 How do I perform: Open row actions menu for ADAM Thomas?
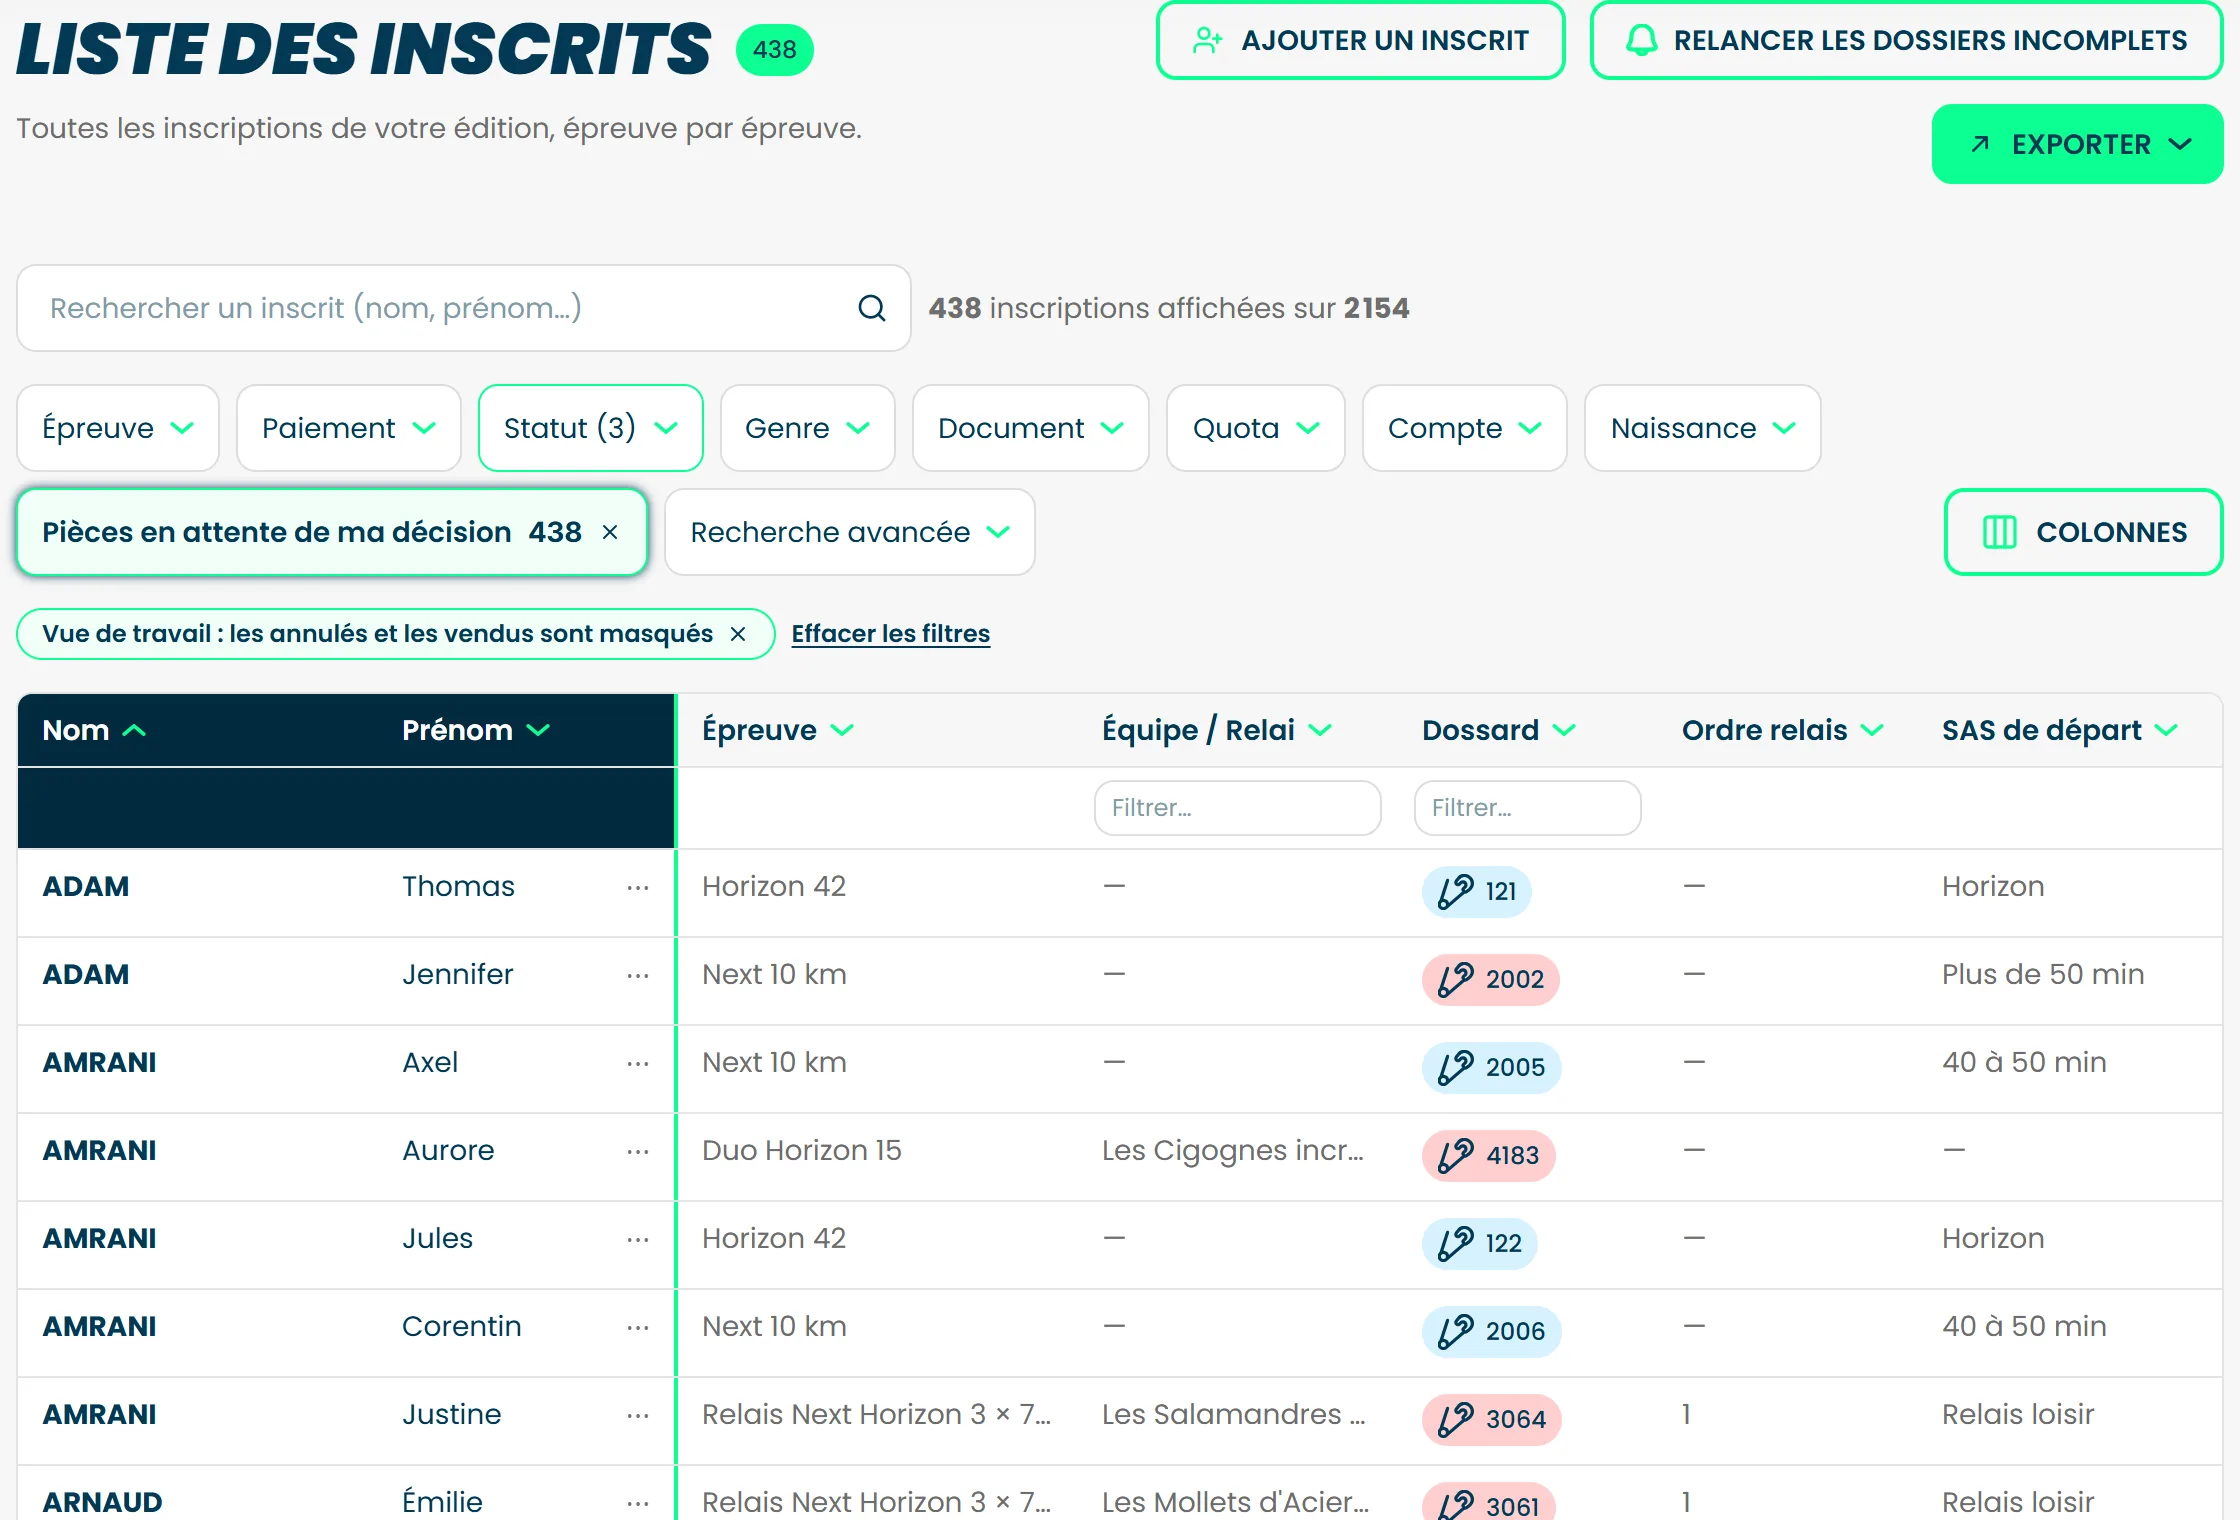coord(638,887)
